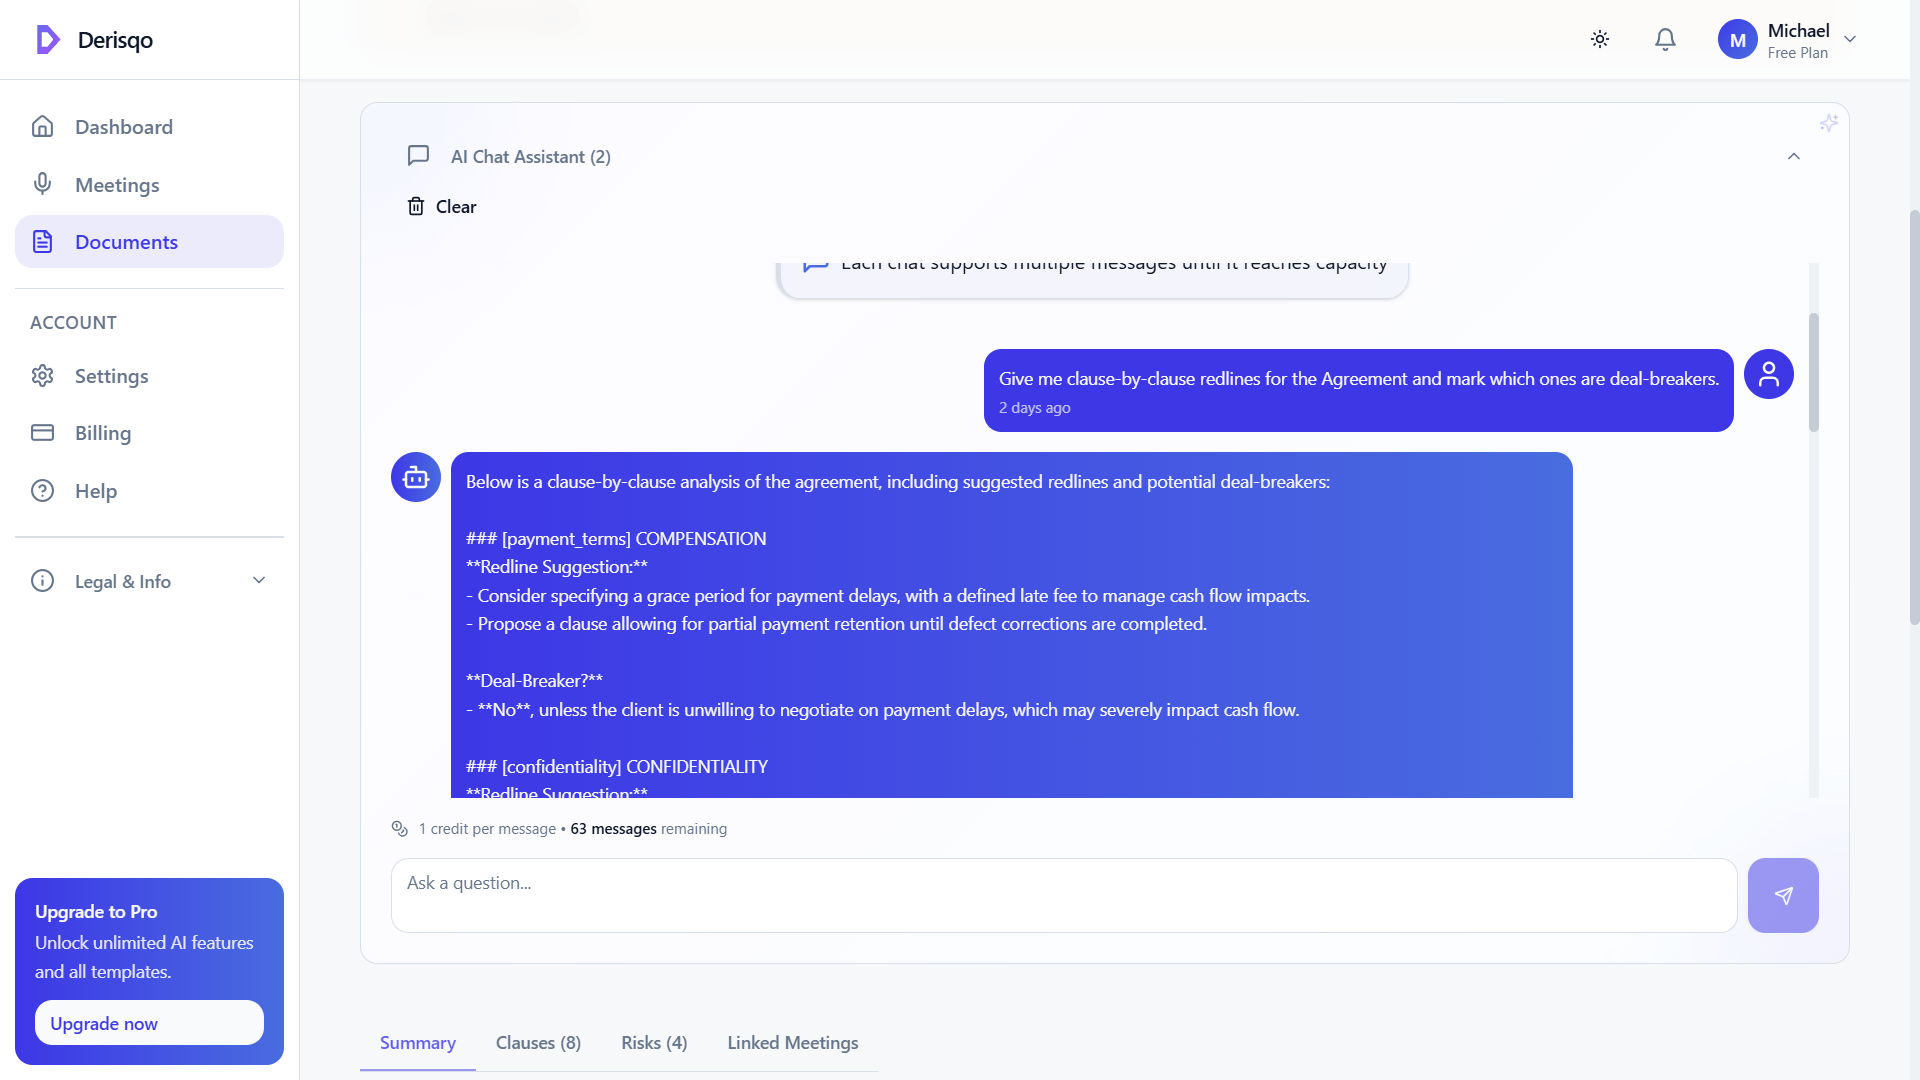1920x1080 pixels.
Task: Clear the chat history
Action: [441, 206]
